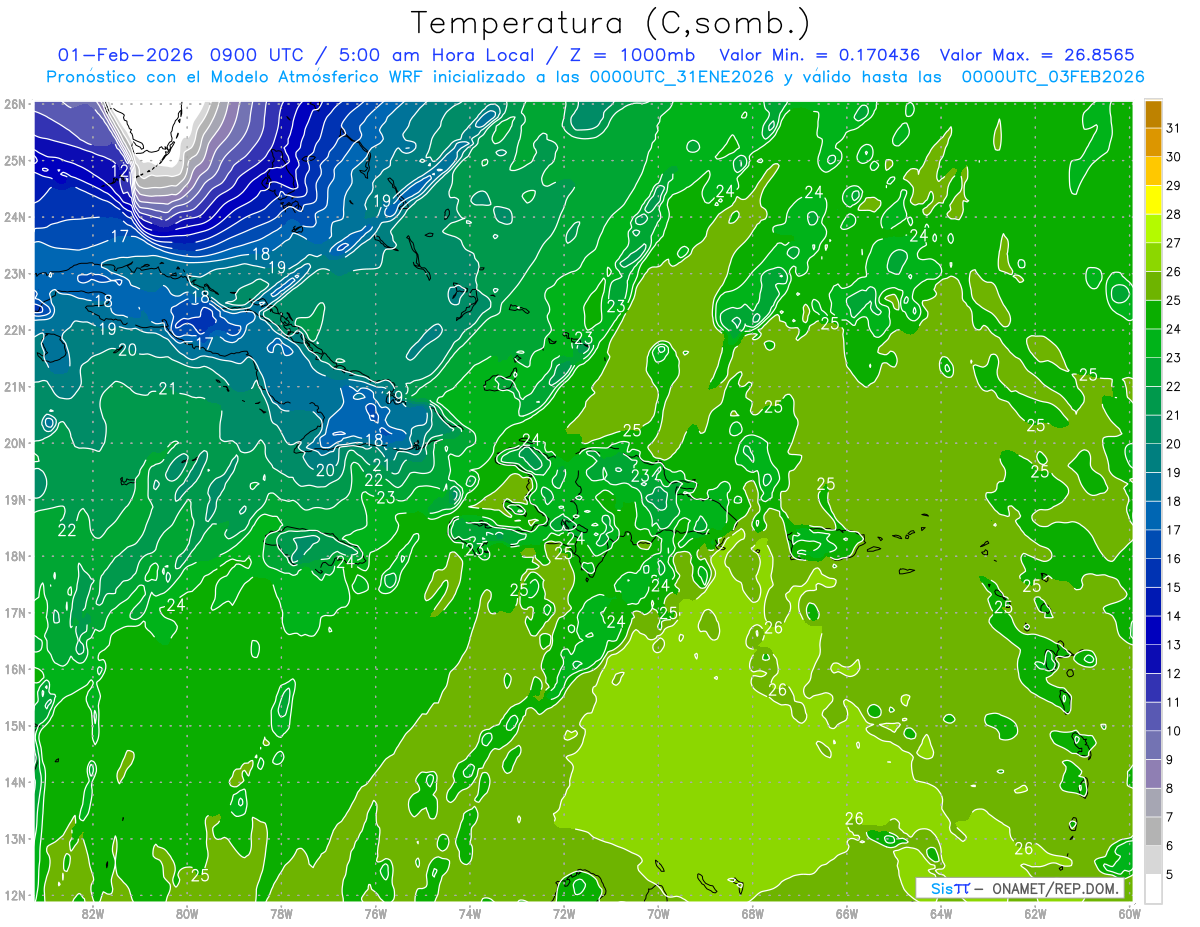Click the latitude label "16N"
Viewport: 1200px width, 927px height.
point(15,669)
